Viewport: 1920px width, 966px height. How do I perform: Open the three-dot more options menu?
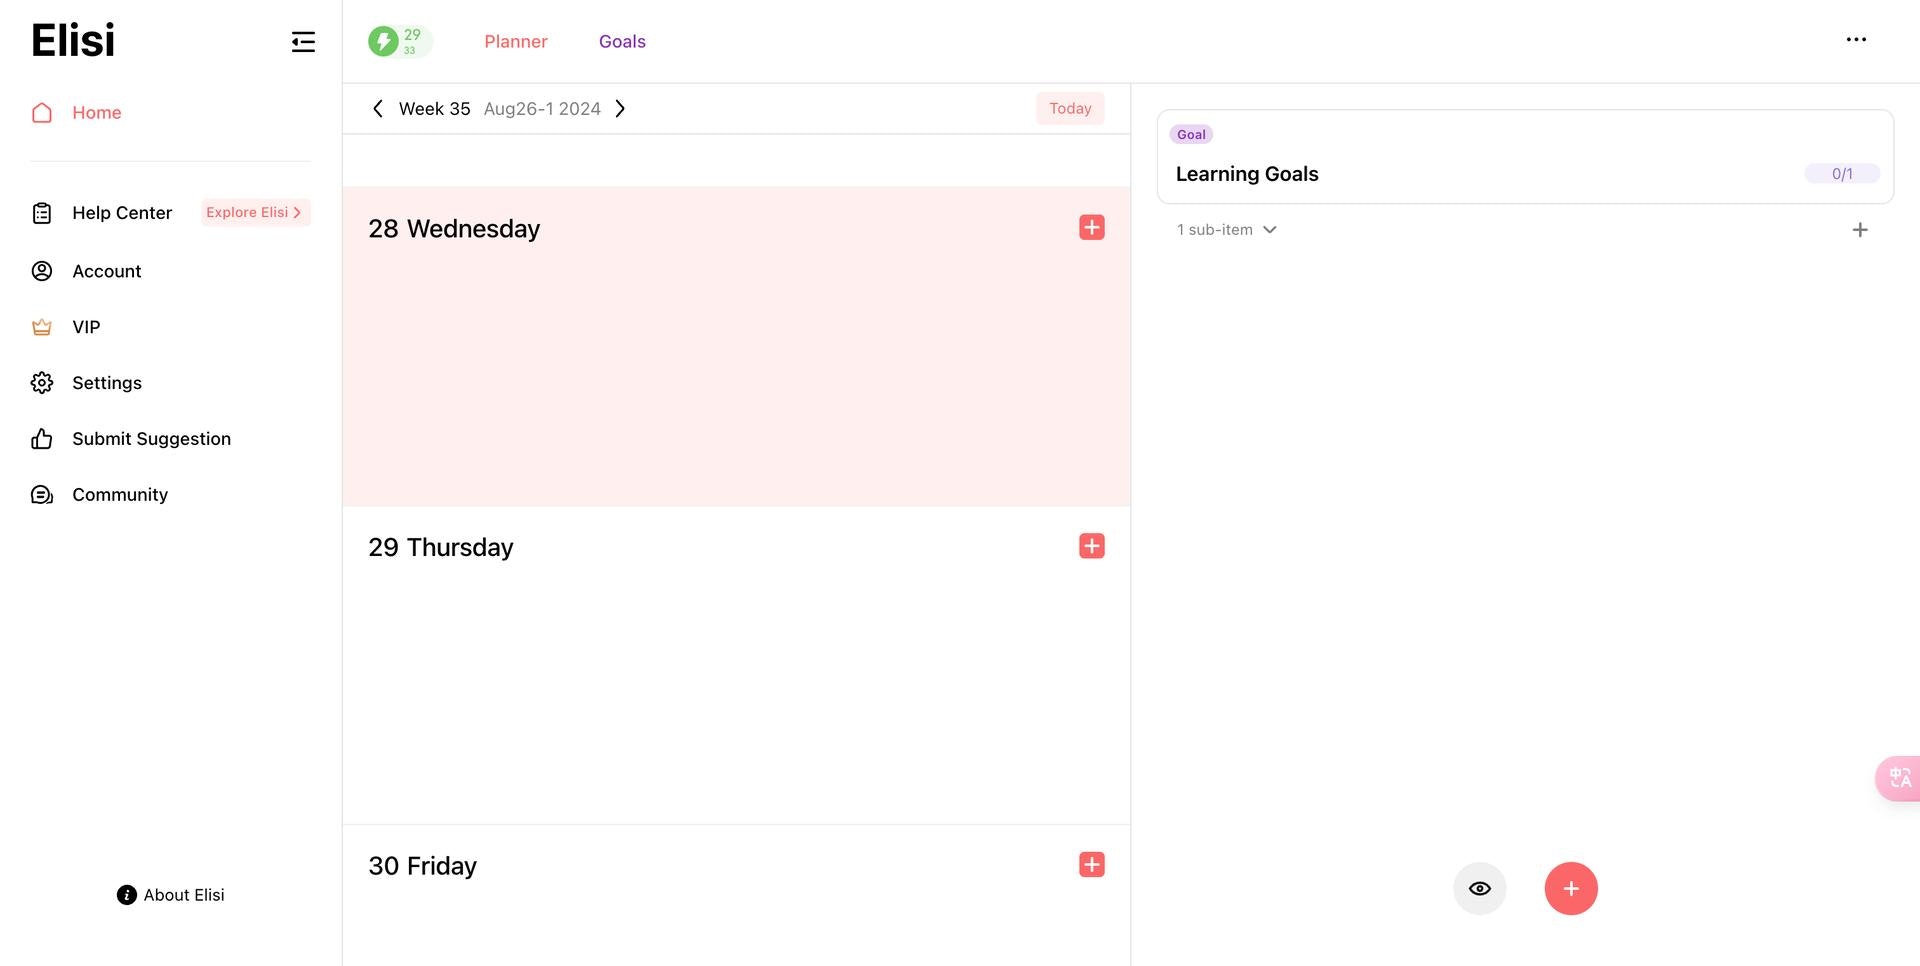pos(1856,40)
